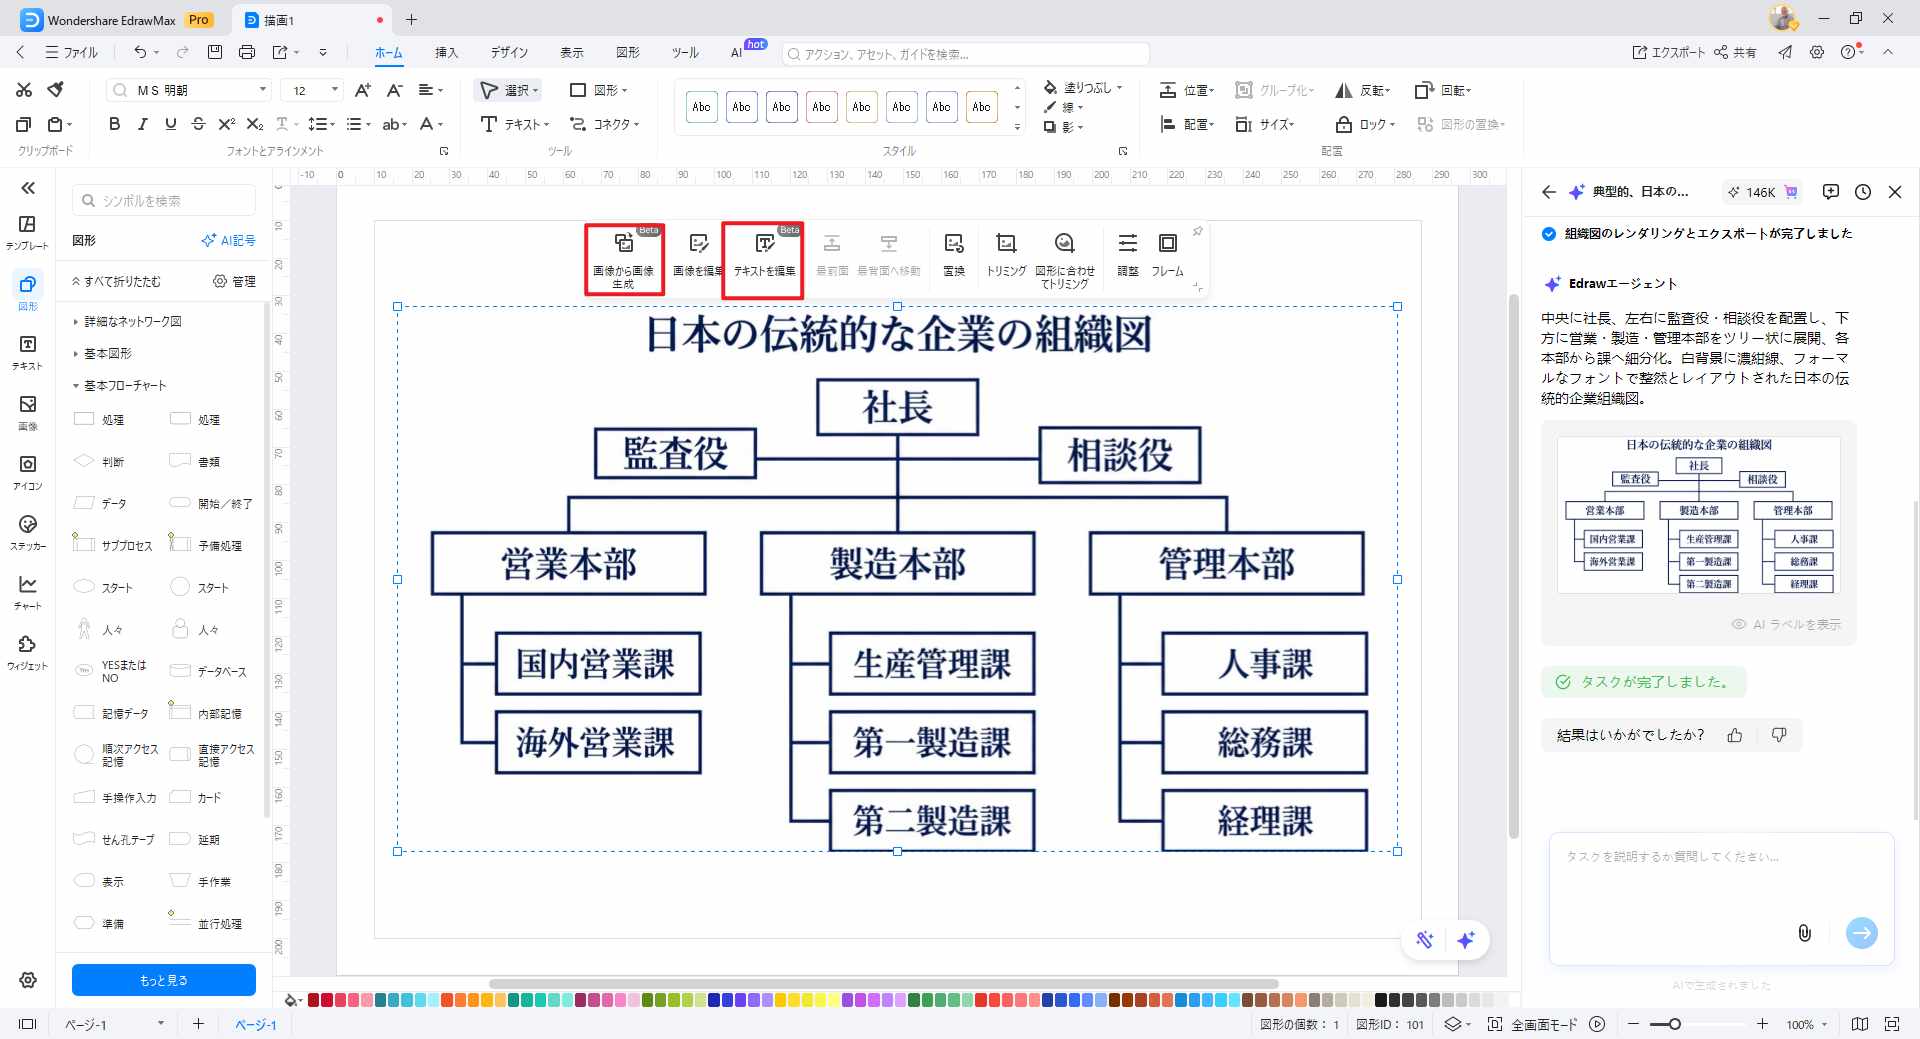Open the 画像 panel in left sidebar
Image resolution: width=1920 pixels, height=1039 pixels.
27,412
